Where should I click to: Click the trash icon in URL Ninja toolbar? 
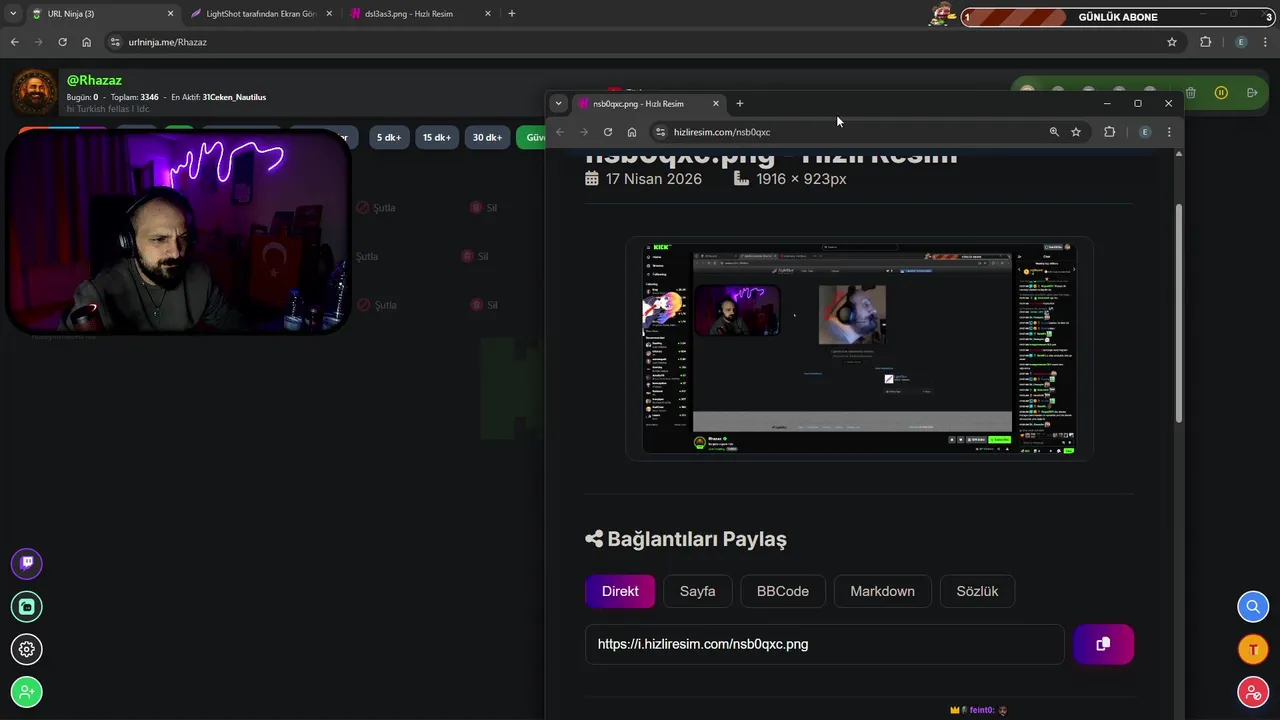point(1190,93)
